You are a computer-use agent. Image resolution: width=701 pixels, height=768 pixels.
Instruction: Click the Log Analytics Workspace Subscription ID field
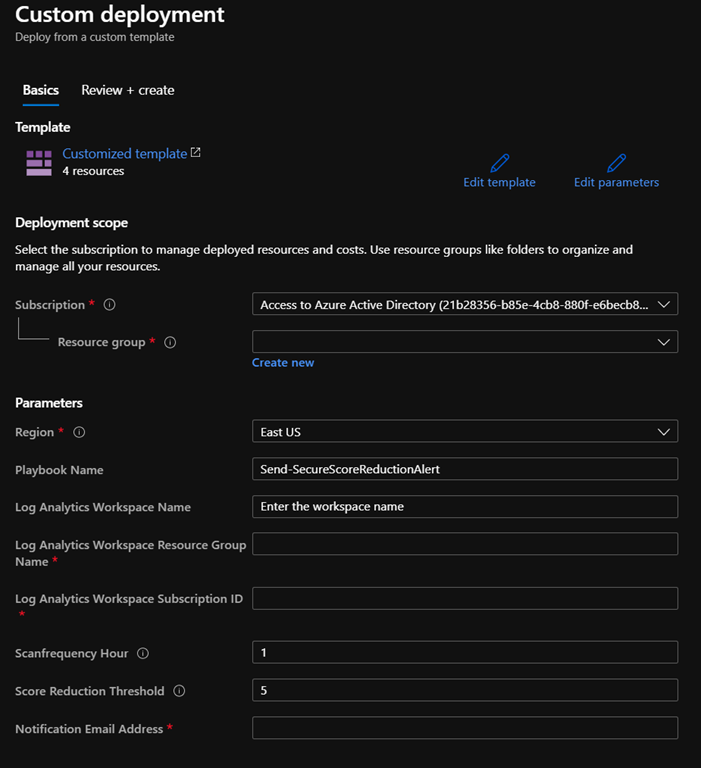(465, 598)
